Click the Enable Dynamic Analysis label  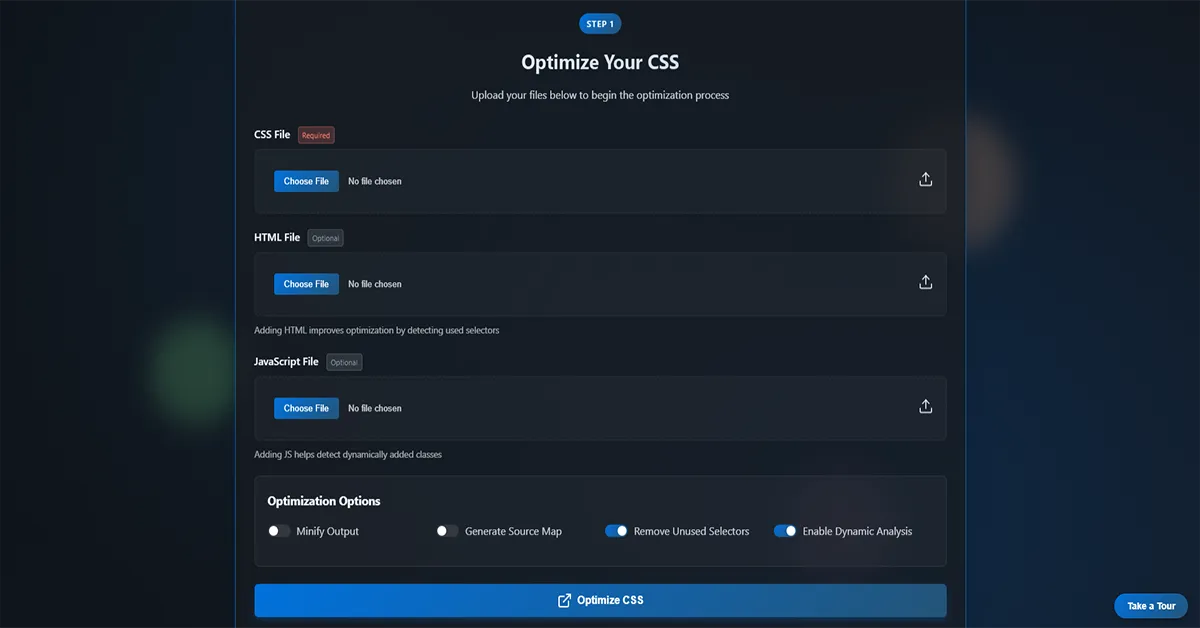coord(857,531)
